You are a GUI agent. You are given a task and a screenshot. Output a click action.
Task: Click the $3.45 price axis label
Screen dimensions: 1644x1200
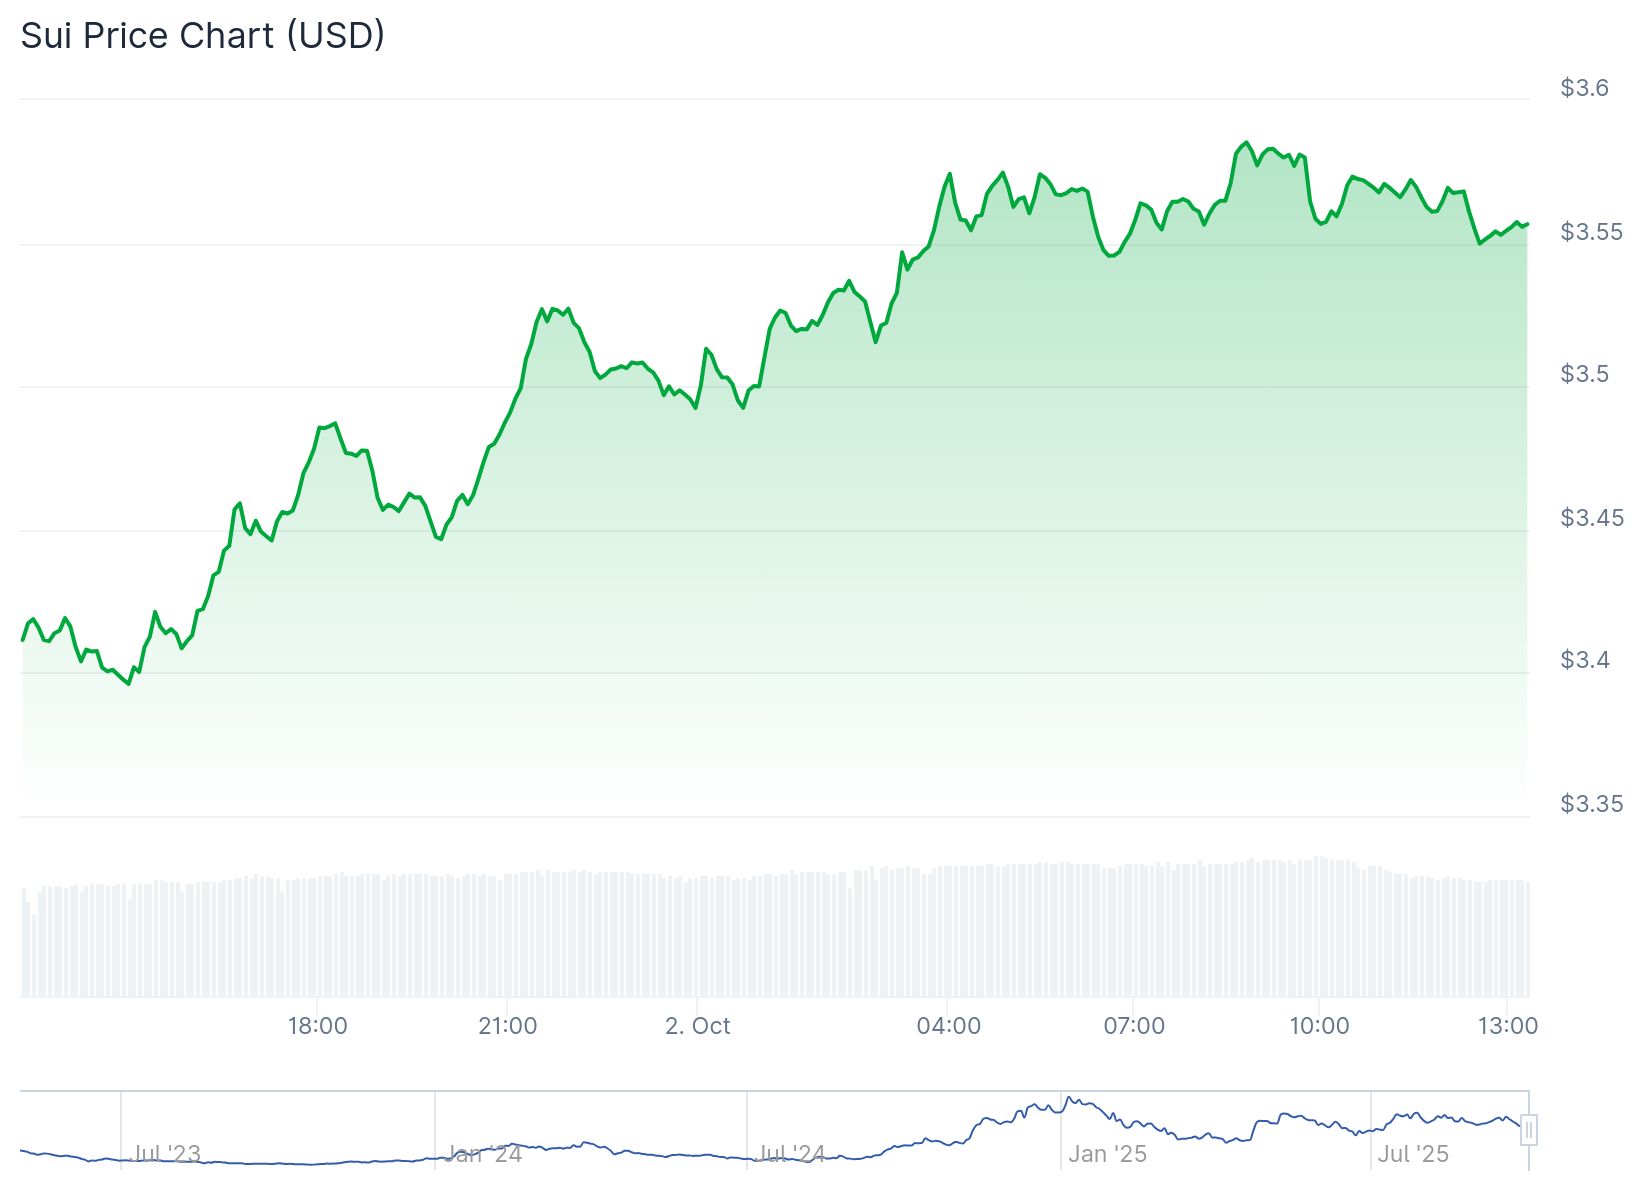[x=1591, y=518]
